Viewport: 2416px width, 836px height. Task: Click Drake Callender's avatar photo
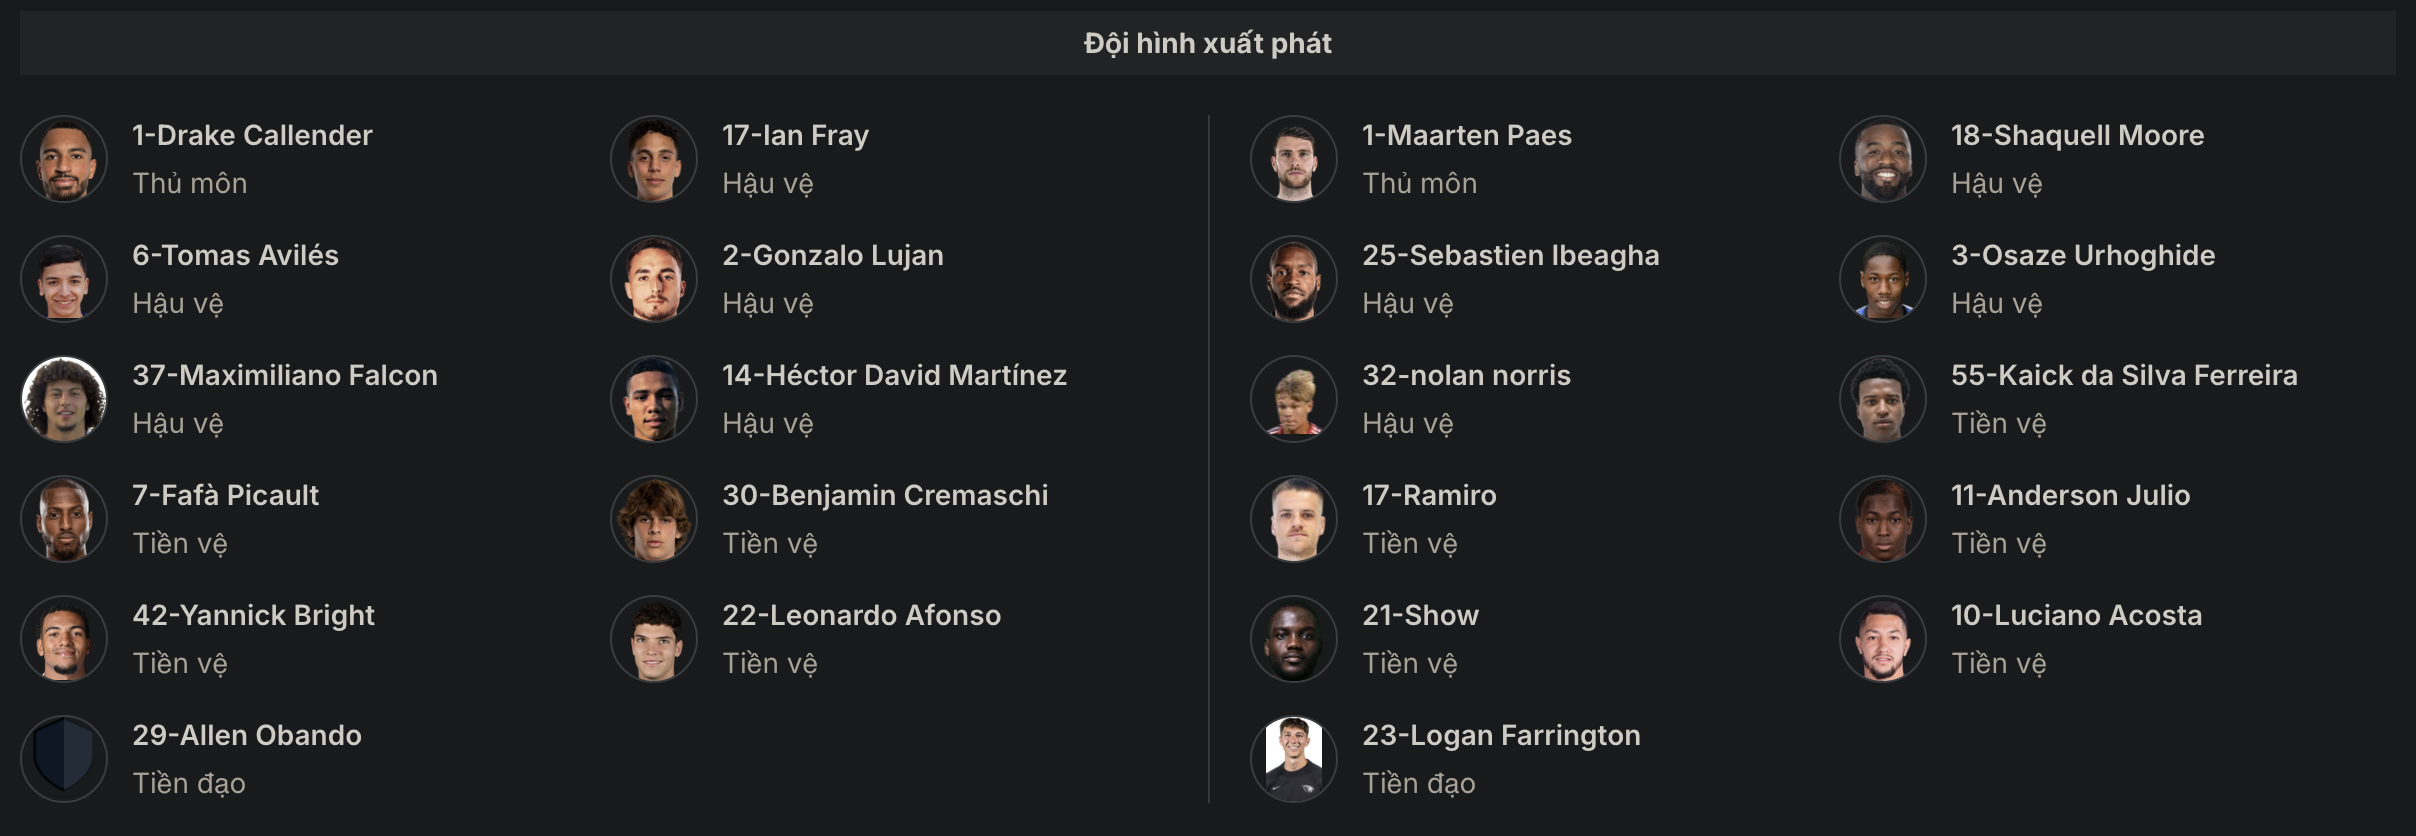coord(64,159)
